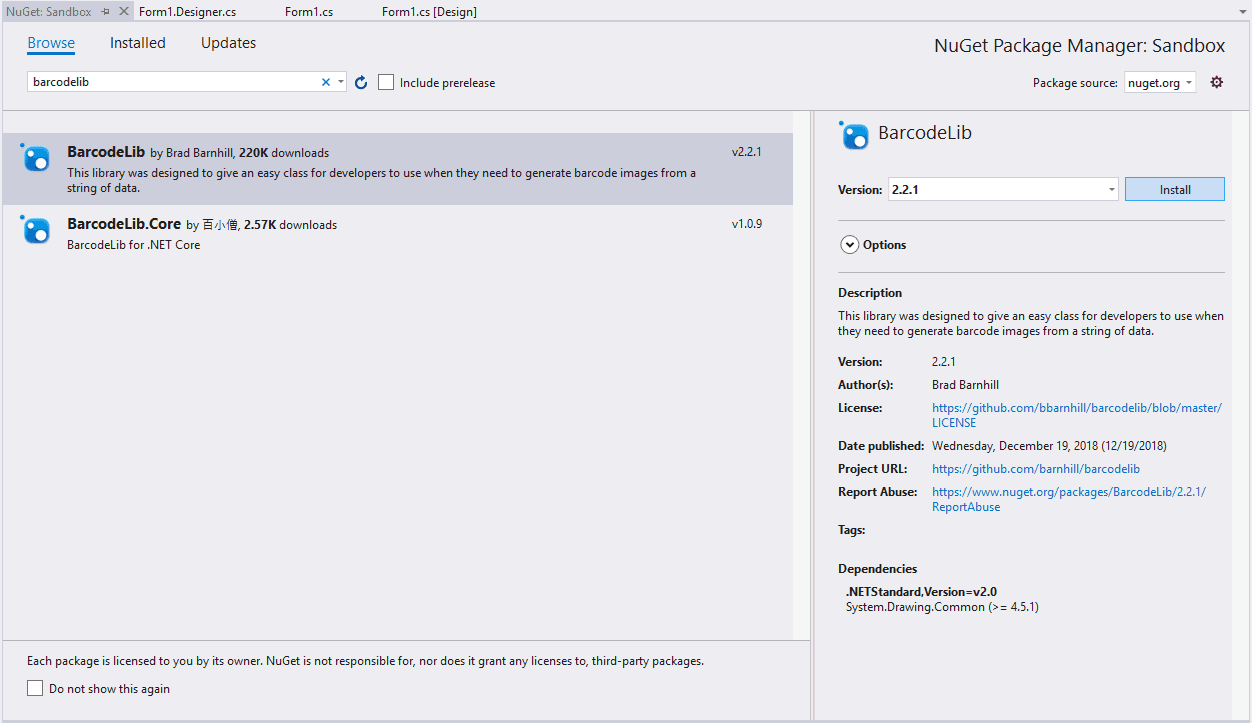The height and width of the screenshot is (723, 1252).
Task: Check Do not show this again
Action: pyautogui.click(x=35, y=688)
